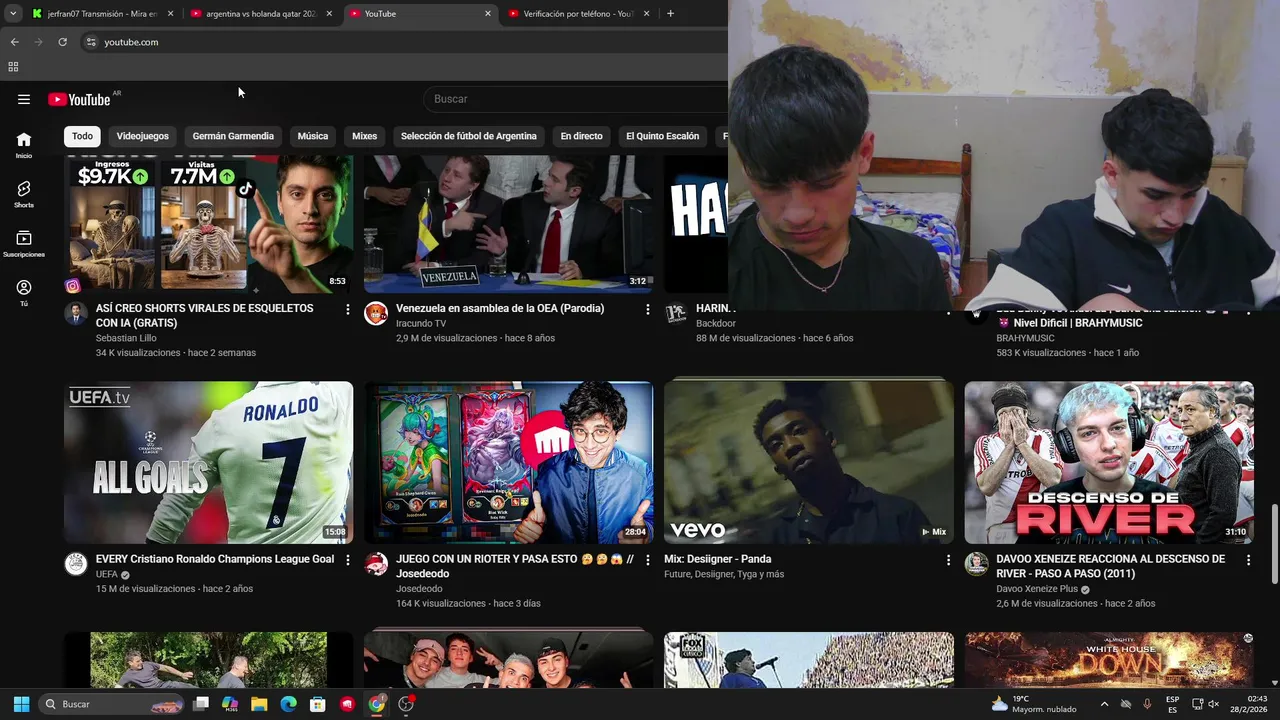The height and width of the screenshot is (720, 1280).
Task: Open the Windows taskbar Buscar search box
Action: tap(112, 704)
